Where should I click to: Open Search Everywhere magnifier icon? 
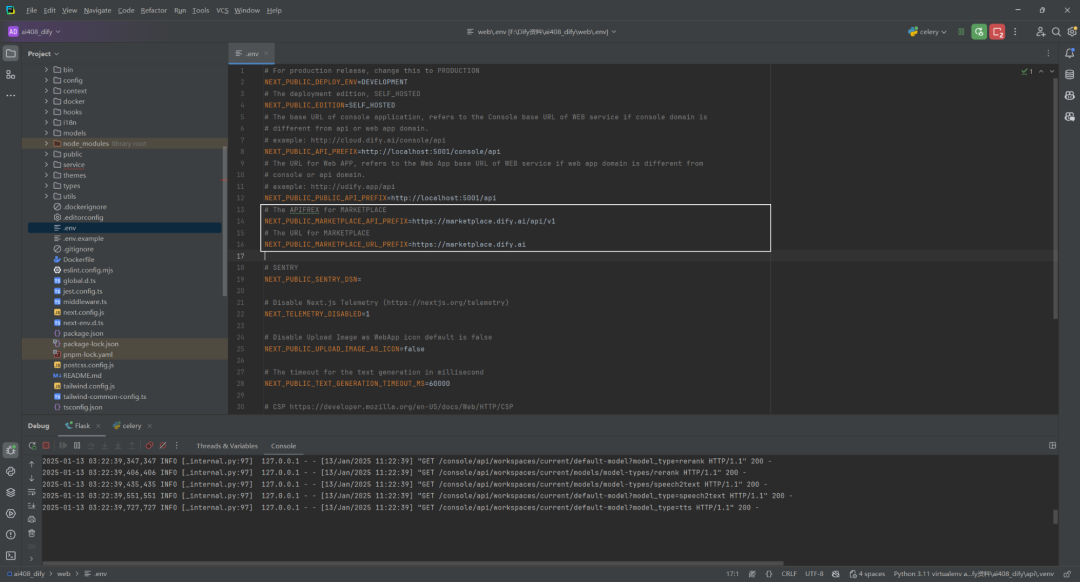(1056, 32)
